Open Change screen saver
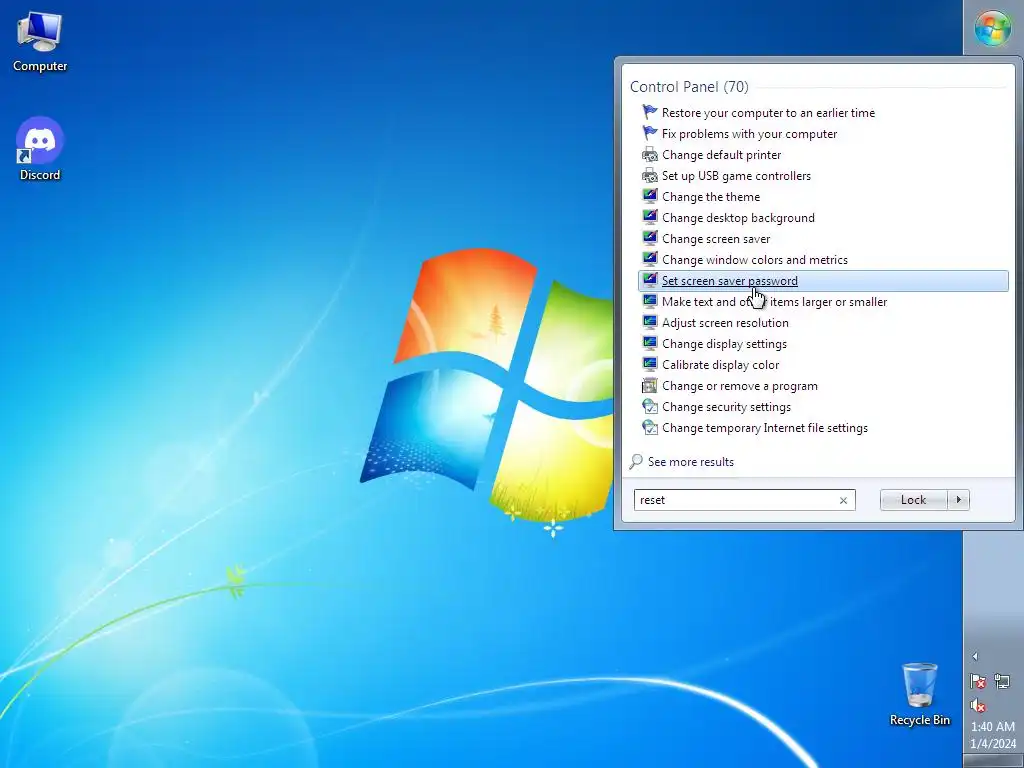 coord(716,238)
